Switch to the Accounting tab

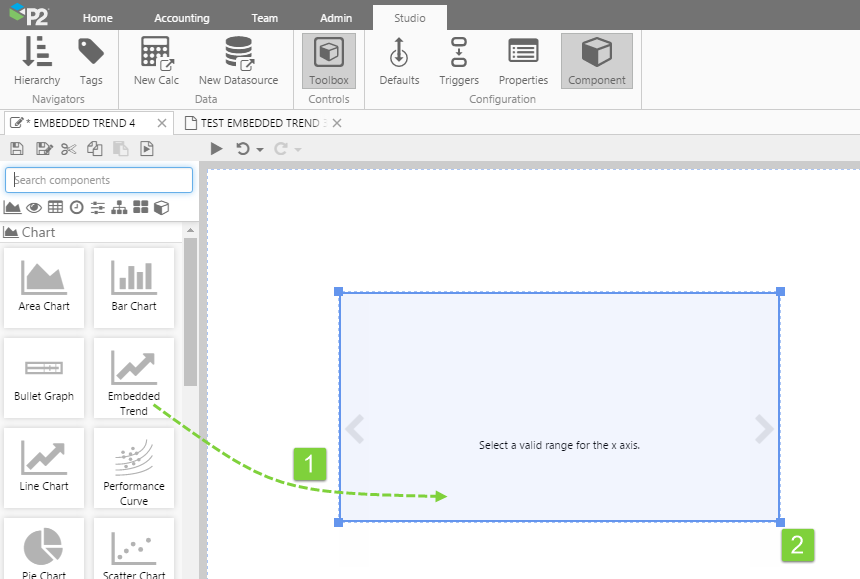[182, 18]
